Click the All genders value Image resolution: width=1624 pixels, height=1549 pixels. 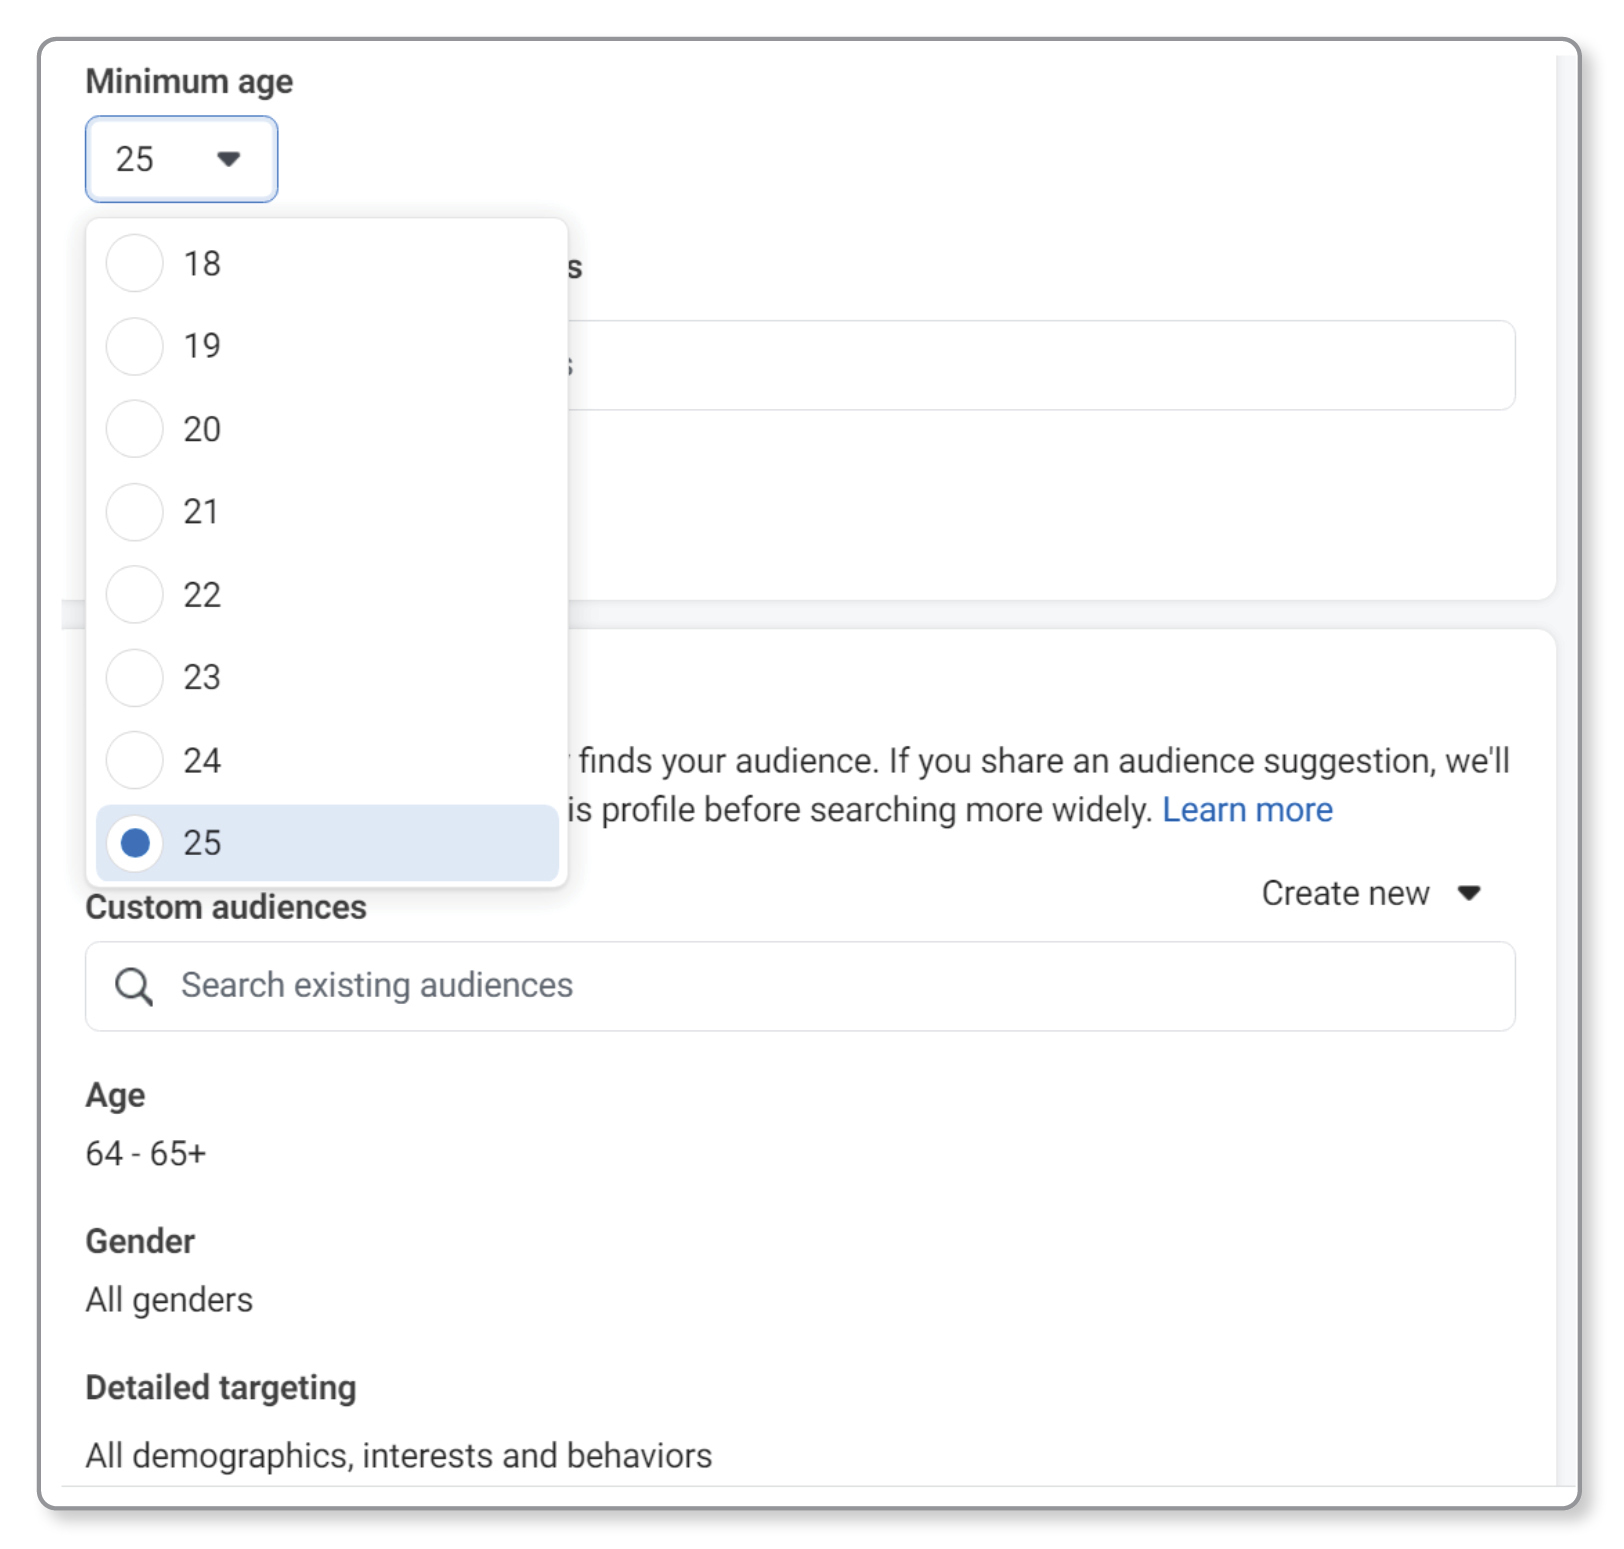coord(169,1299)
